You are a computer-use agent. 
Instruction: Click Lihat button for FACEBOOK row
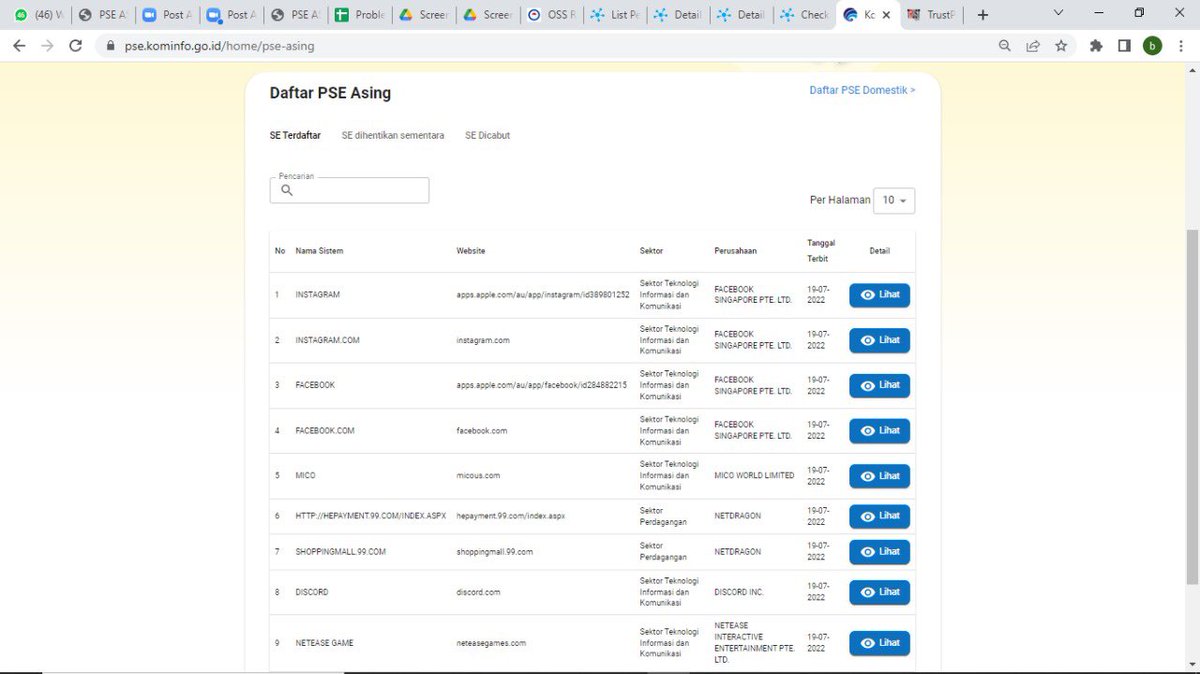(x=880, y=385)
